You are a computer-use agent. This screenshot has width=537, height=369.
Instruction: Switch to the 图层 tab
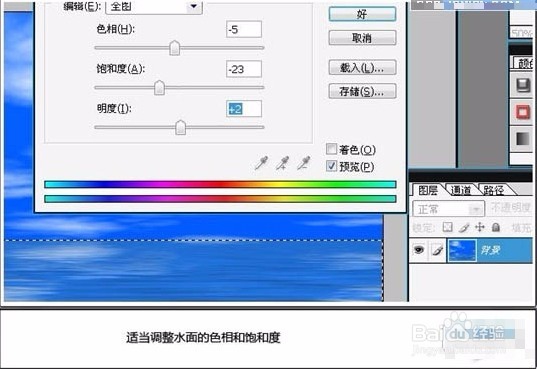(x=428, y=190)
